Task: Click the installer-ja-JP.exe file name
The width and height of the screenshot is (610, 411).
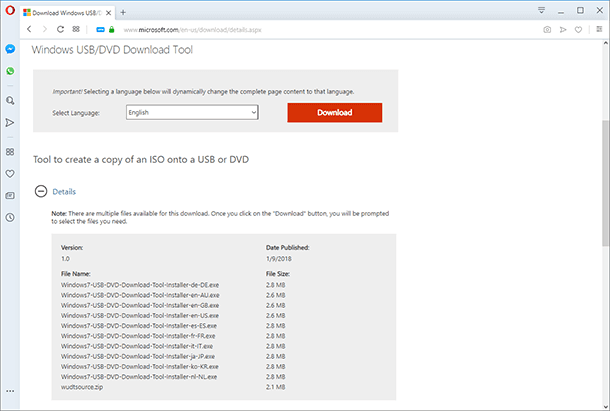Action: pos(138,356)
